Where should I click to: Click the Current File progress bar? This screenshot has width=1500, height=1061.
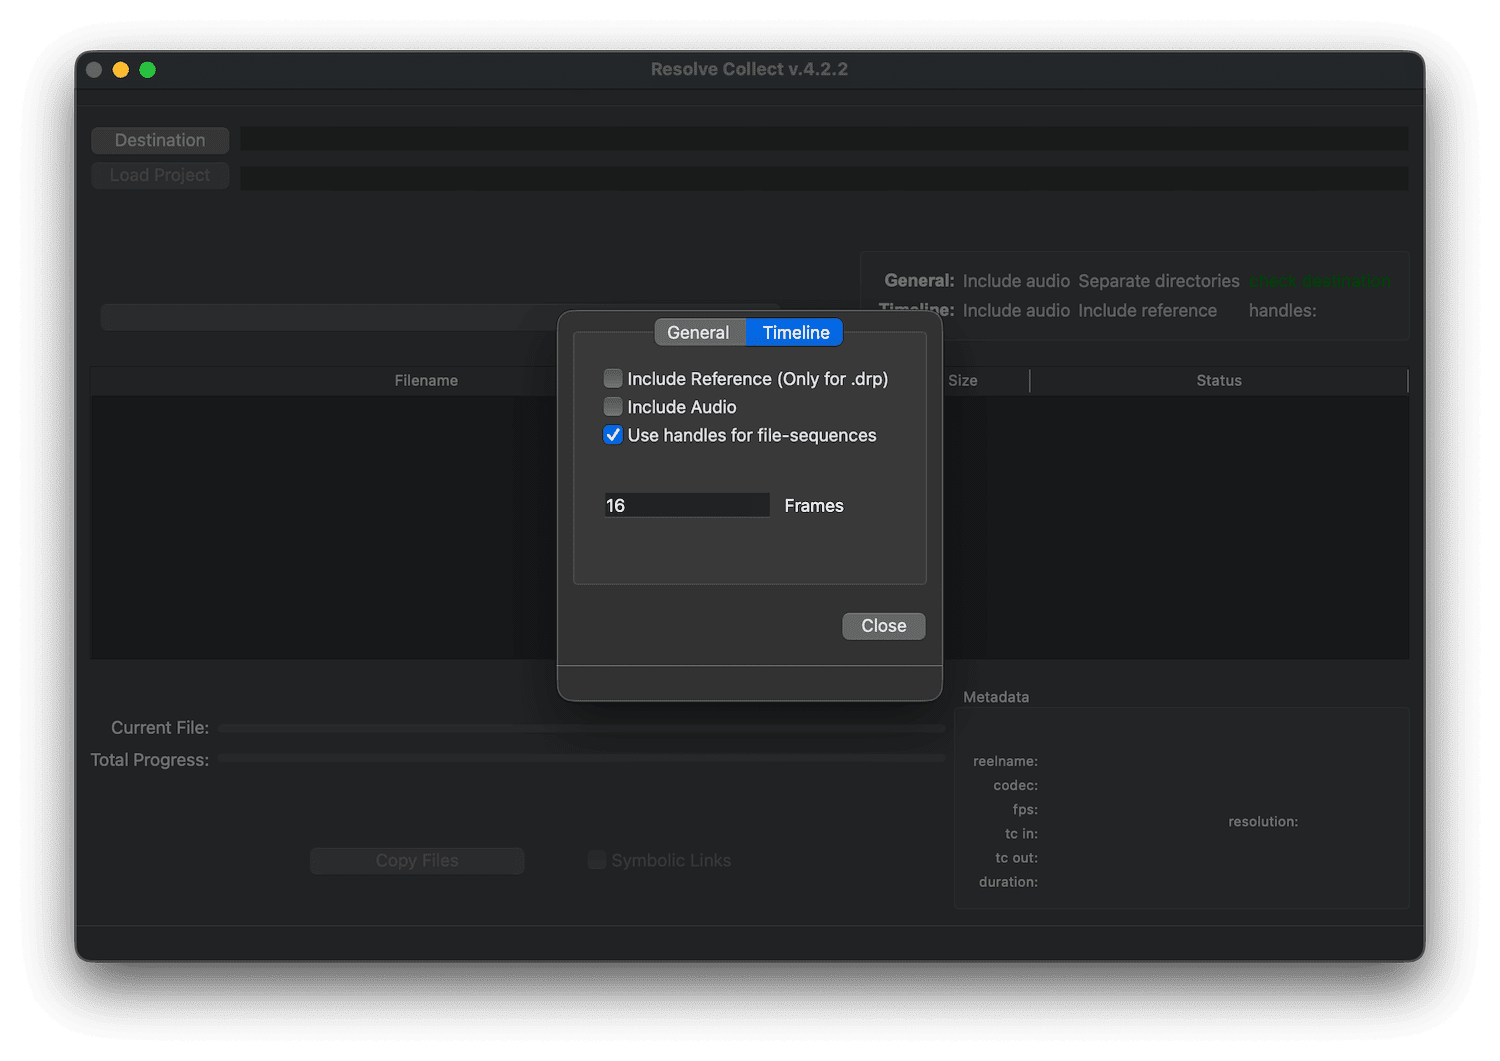(x=582, y=728)
